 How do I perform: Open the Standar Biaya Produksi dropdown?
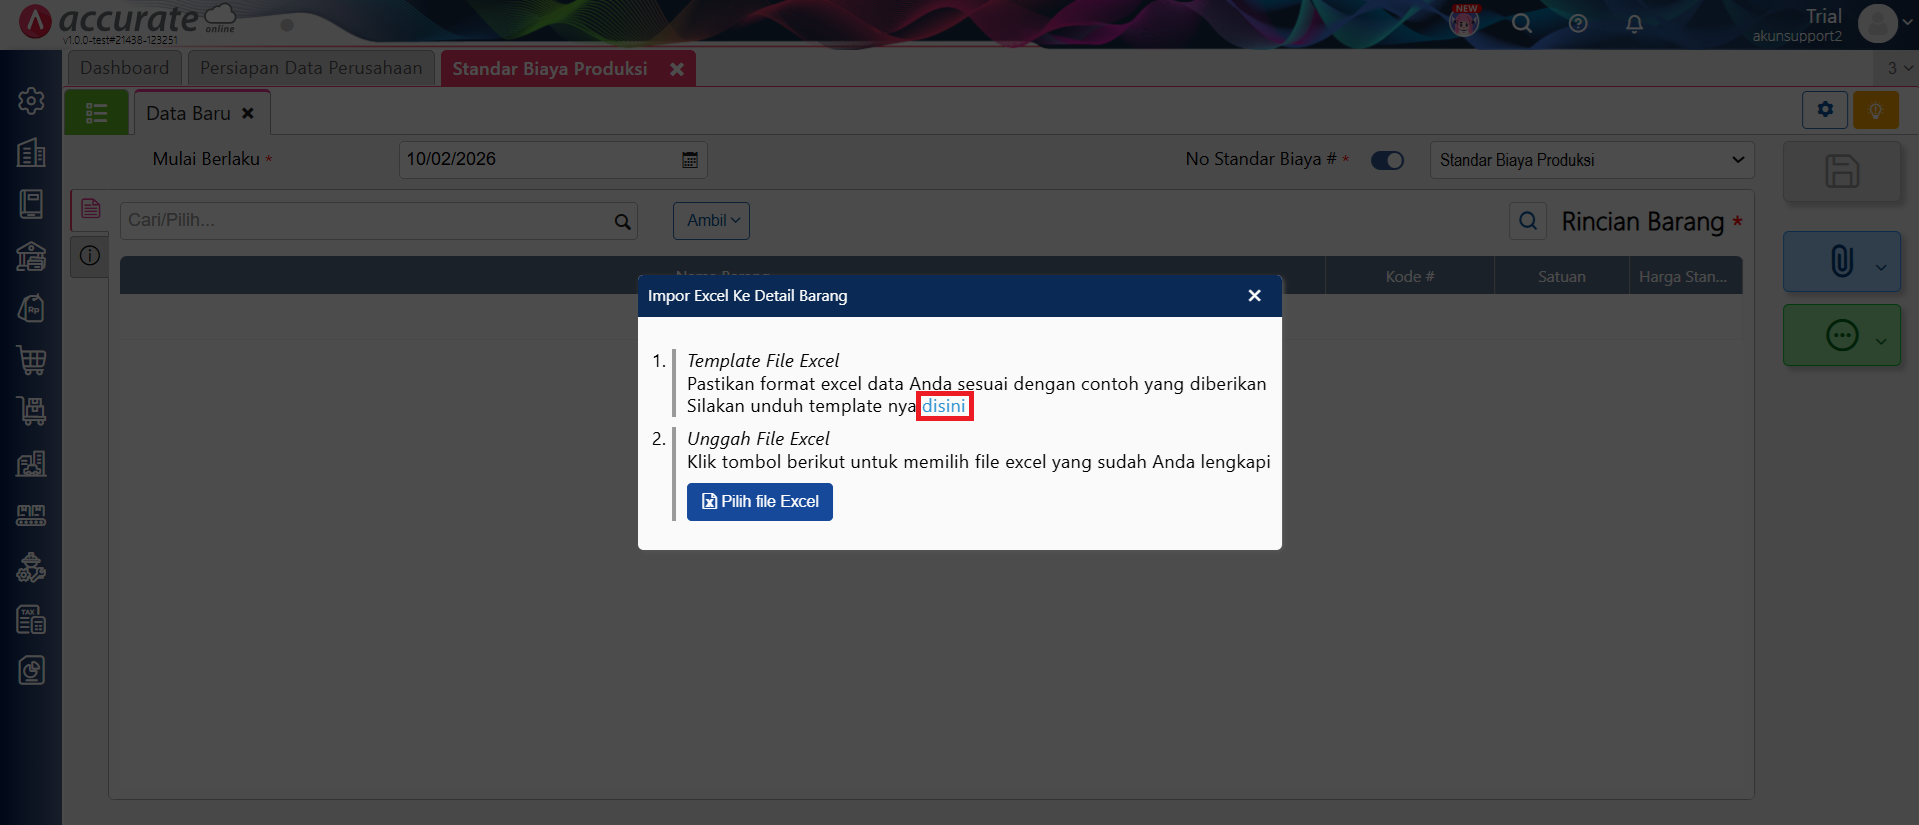tap(1591, 160)
